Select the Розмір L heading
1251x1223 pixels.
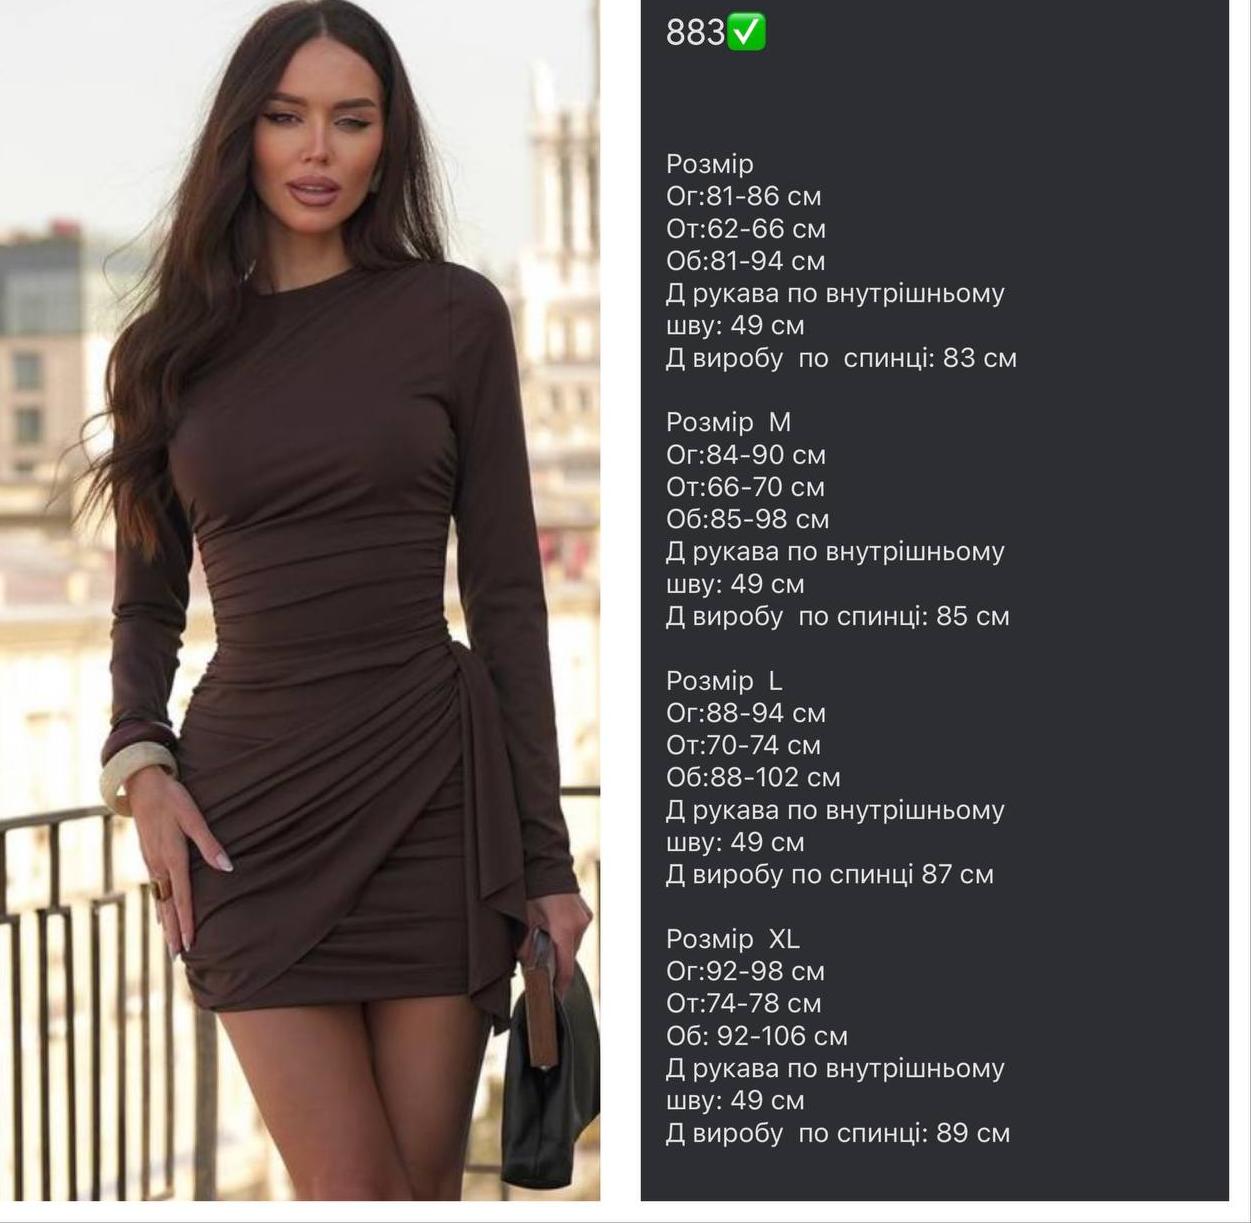(725, 681)
